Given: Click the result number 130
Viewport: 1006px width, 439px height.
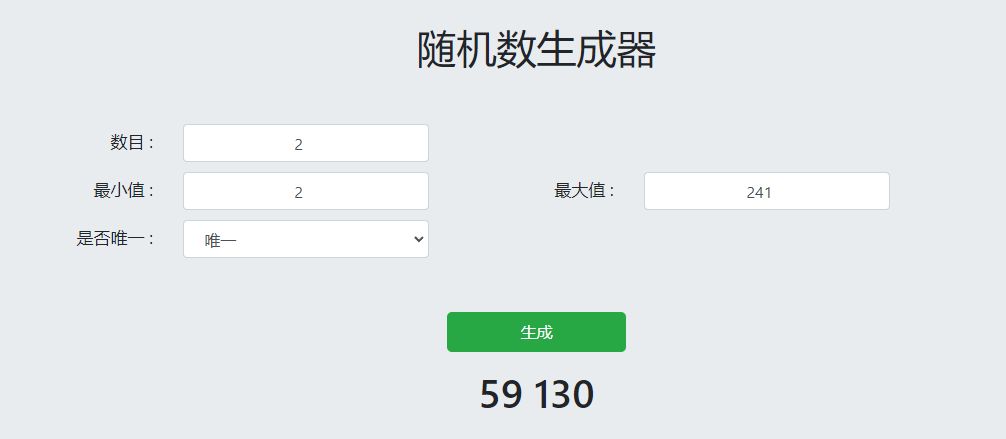Looking at the screenshot, I should pos(563,395).
